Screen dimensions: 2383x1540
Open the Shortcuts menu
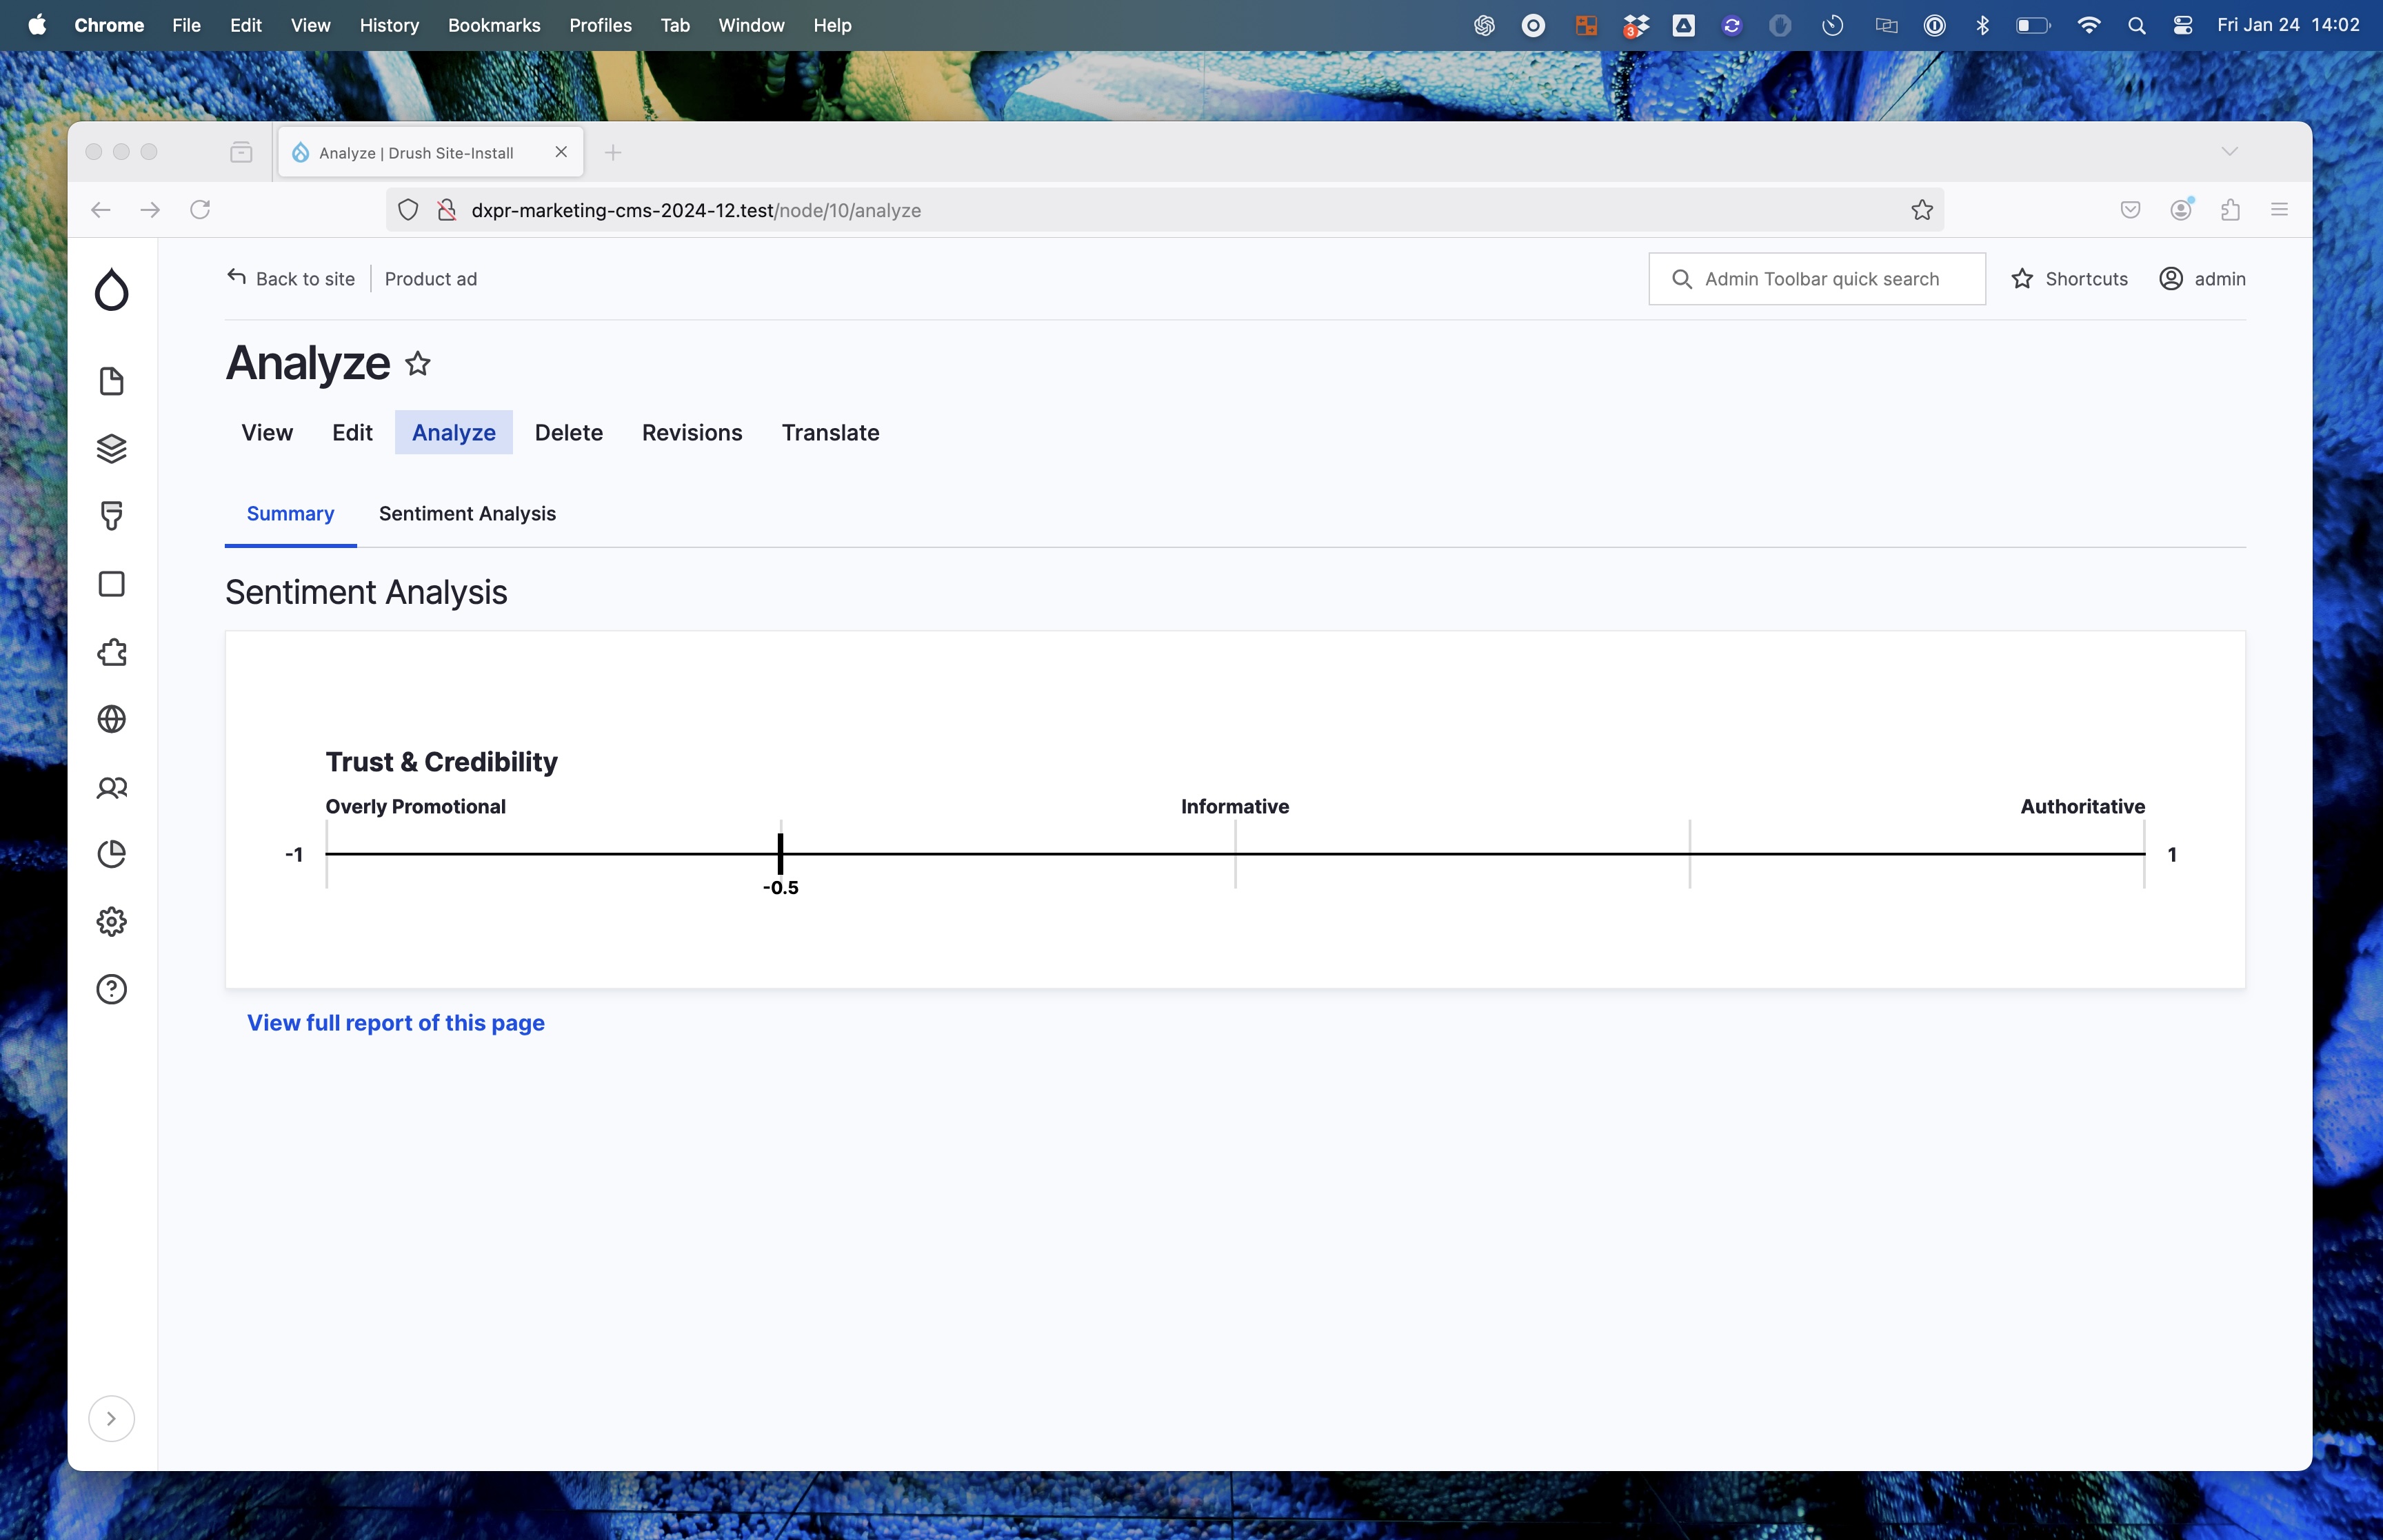(2069, 279)
